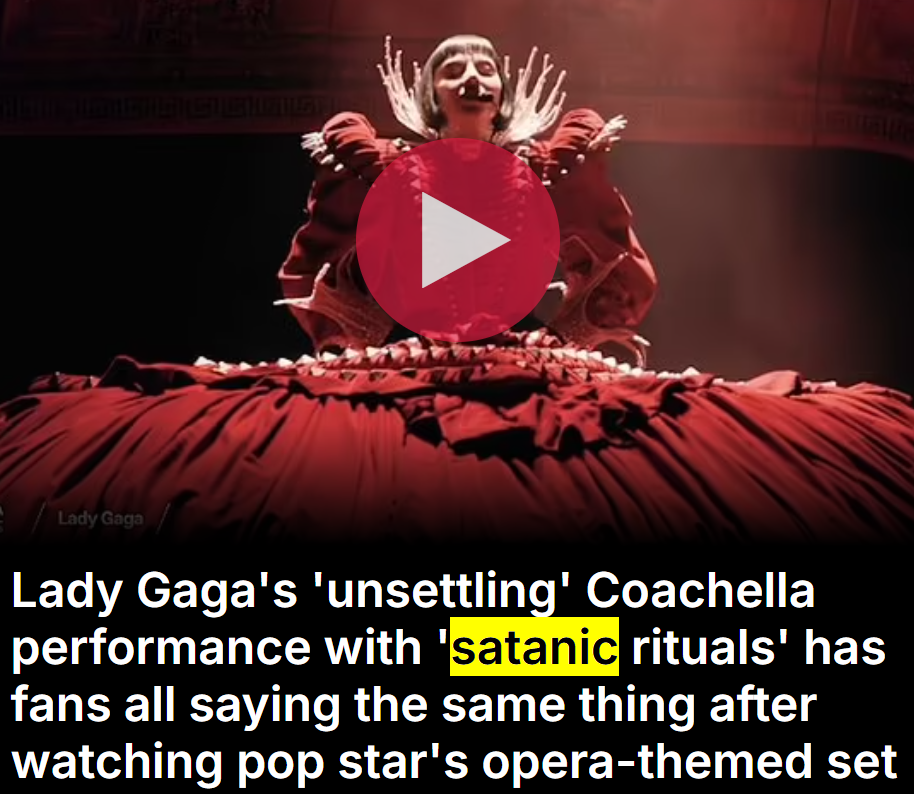This screenshot has width=914, height=794.
Task: Click the word 'performance' in the headline
Action: (161, 648)
